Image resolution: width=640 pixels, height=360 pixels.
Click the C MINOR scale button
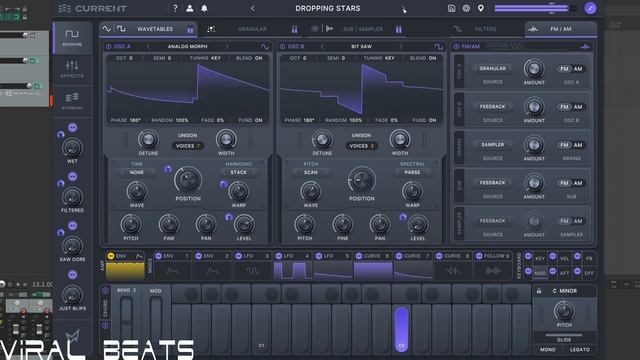[x=564, y=291]
